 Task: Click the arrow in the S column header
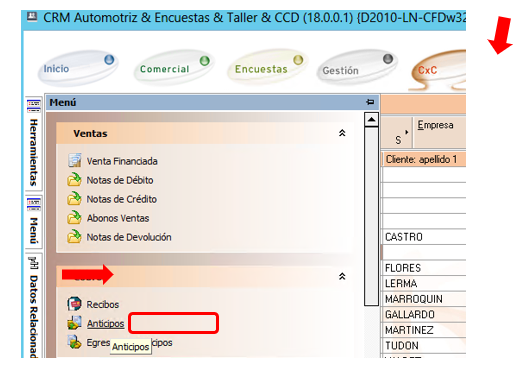coord(407,132)
